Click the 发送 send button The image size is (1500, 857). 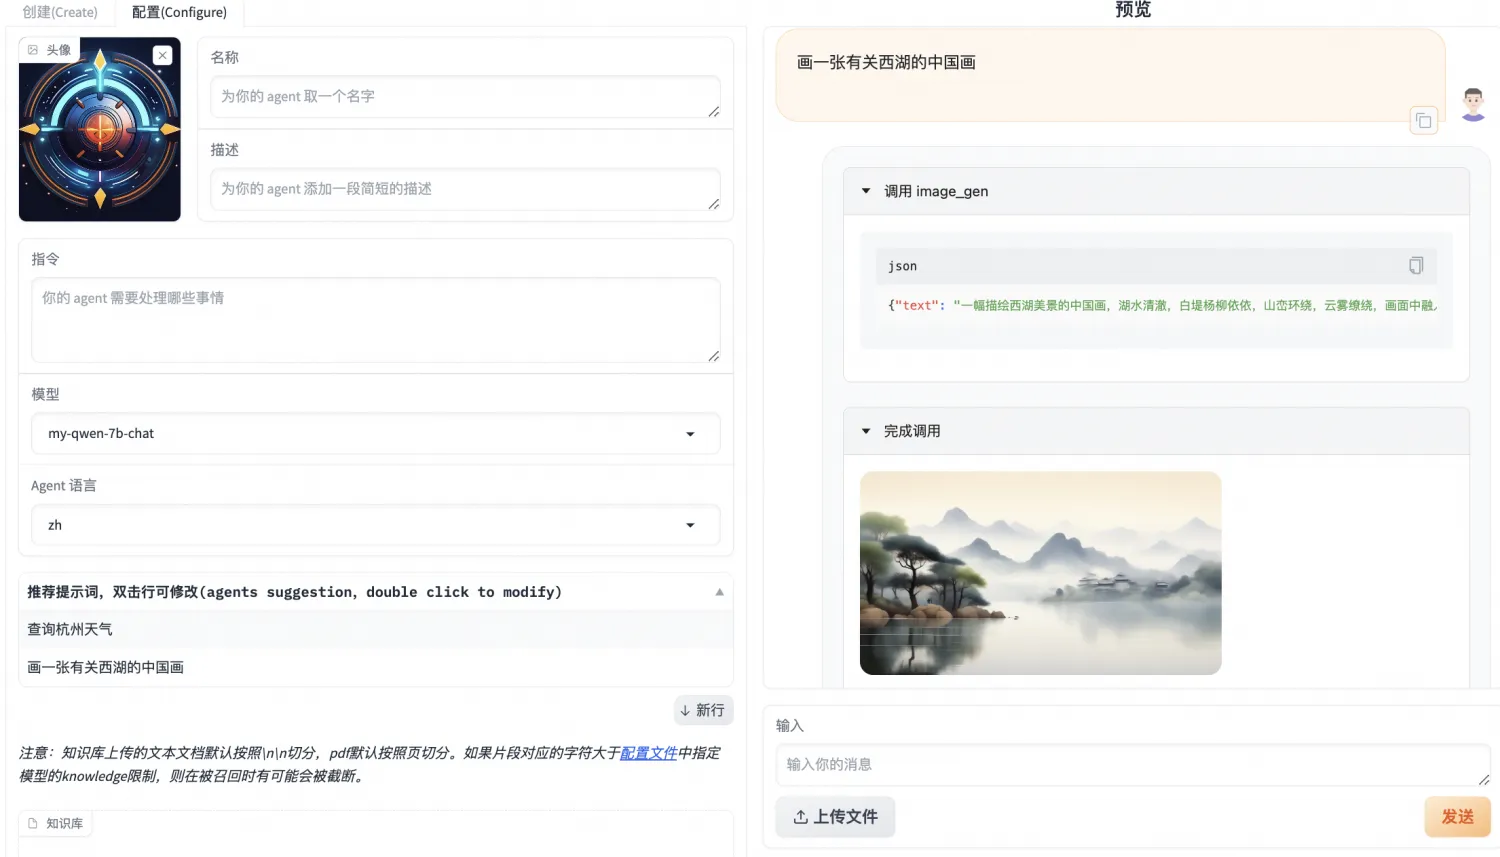[x=1457, y=816]
